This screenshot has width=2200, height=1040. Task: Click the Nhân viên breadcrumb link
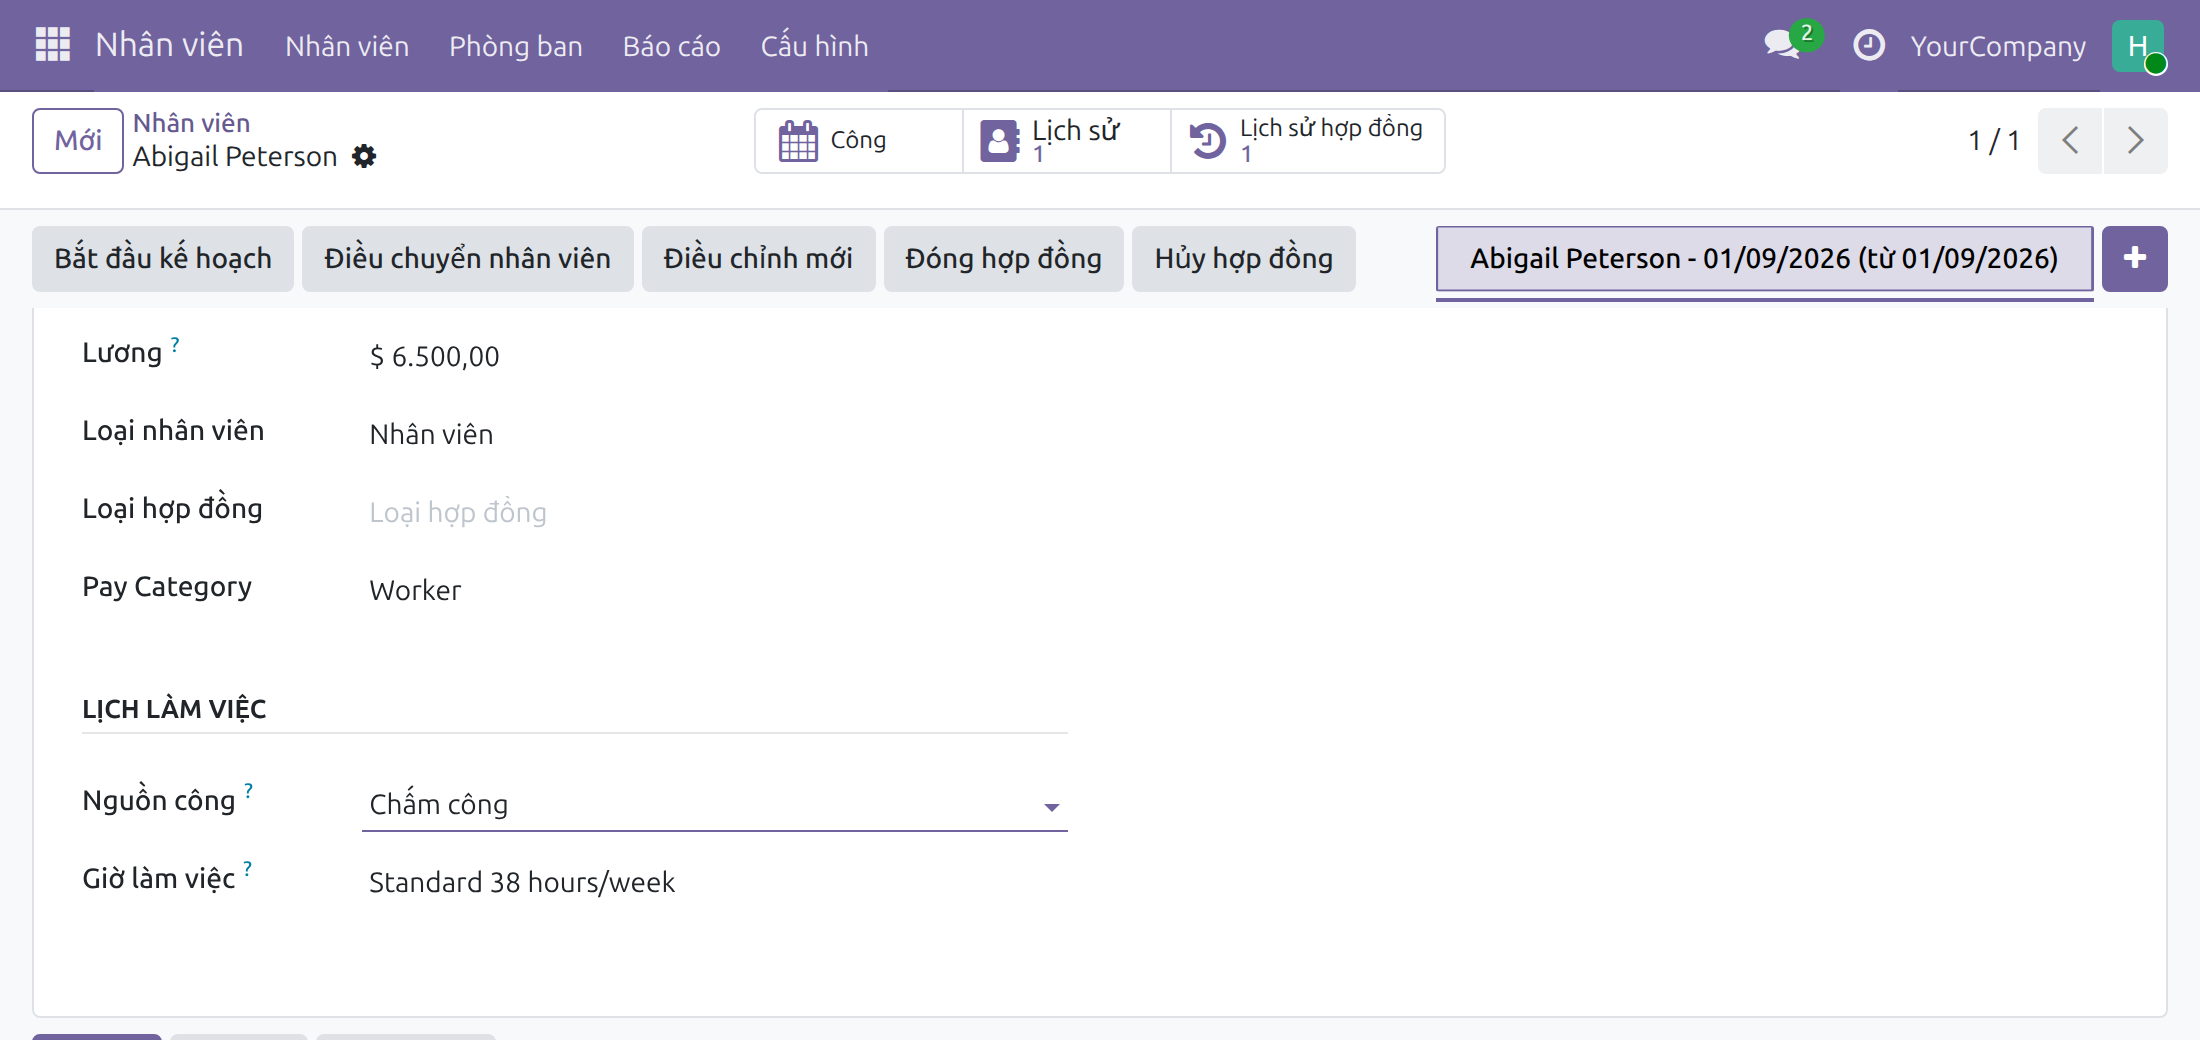[x=191, y=123]
